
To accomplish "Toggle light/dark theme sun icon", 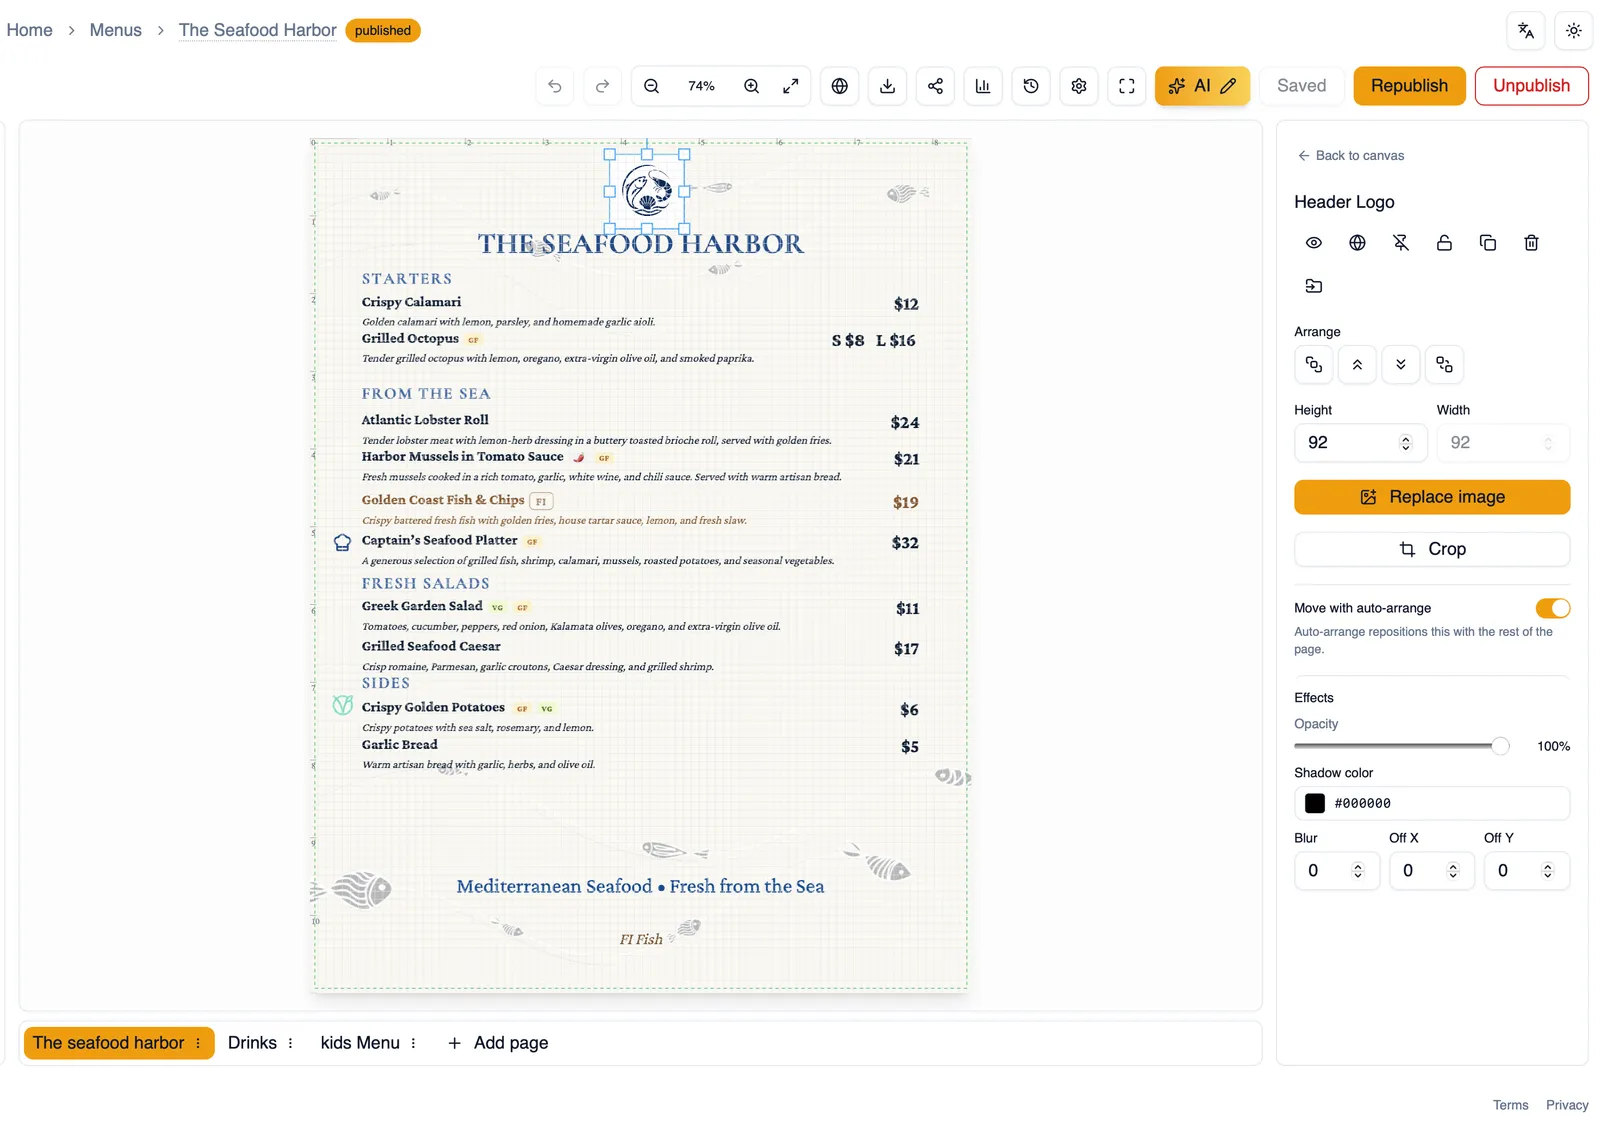I will [x=1574, y=30].
